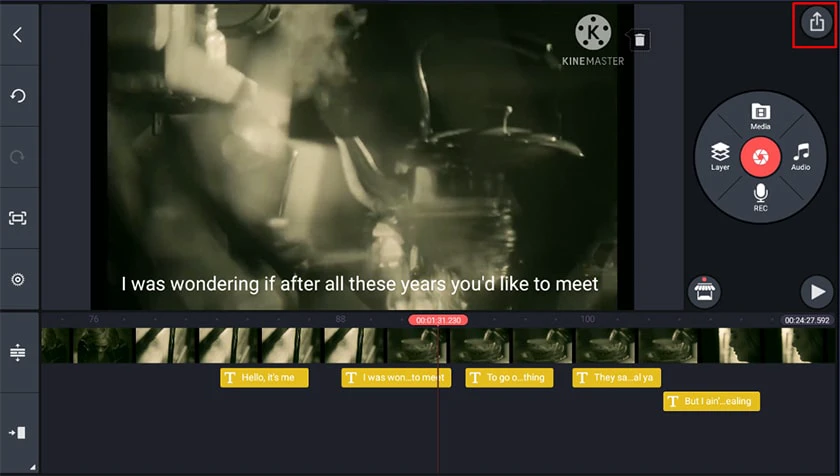This screenshot has height=476, width=840.
Task: Expand the timeline tracks view icon
Action: tap(18, 353)
